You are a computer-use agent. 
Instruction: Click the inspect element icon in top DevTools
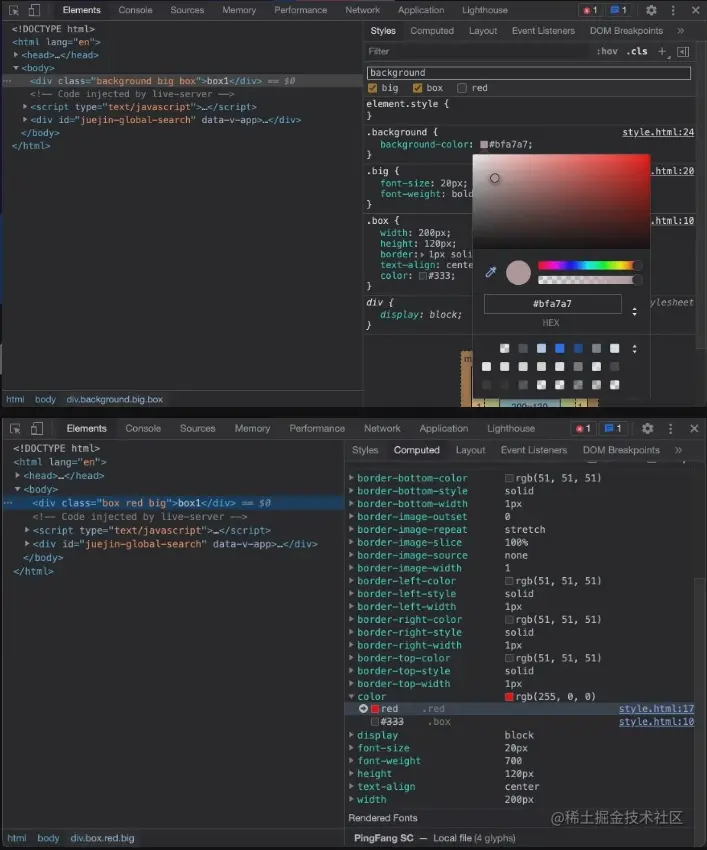click(14, 10)
